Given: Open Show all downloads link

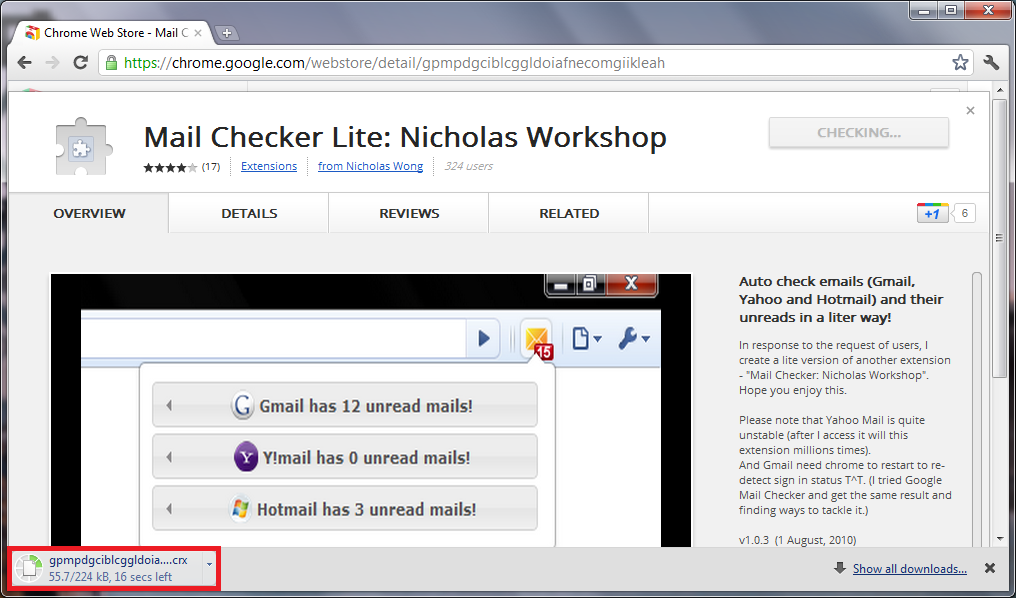Looking at the screenshot, I should (x=910, y=569).
